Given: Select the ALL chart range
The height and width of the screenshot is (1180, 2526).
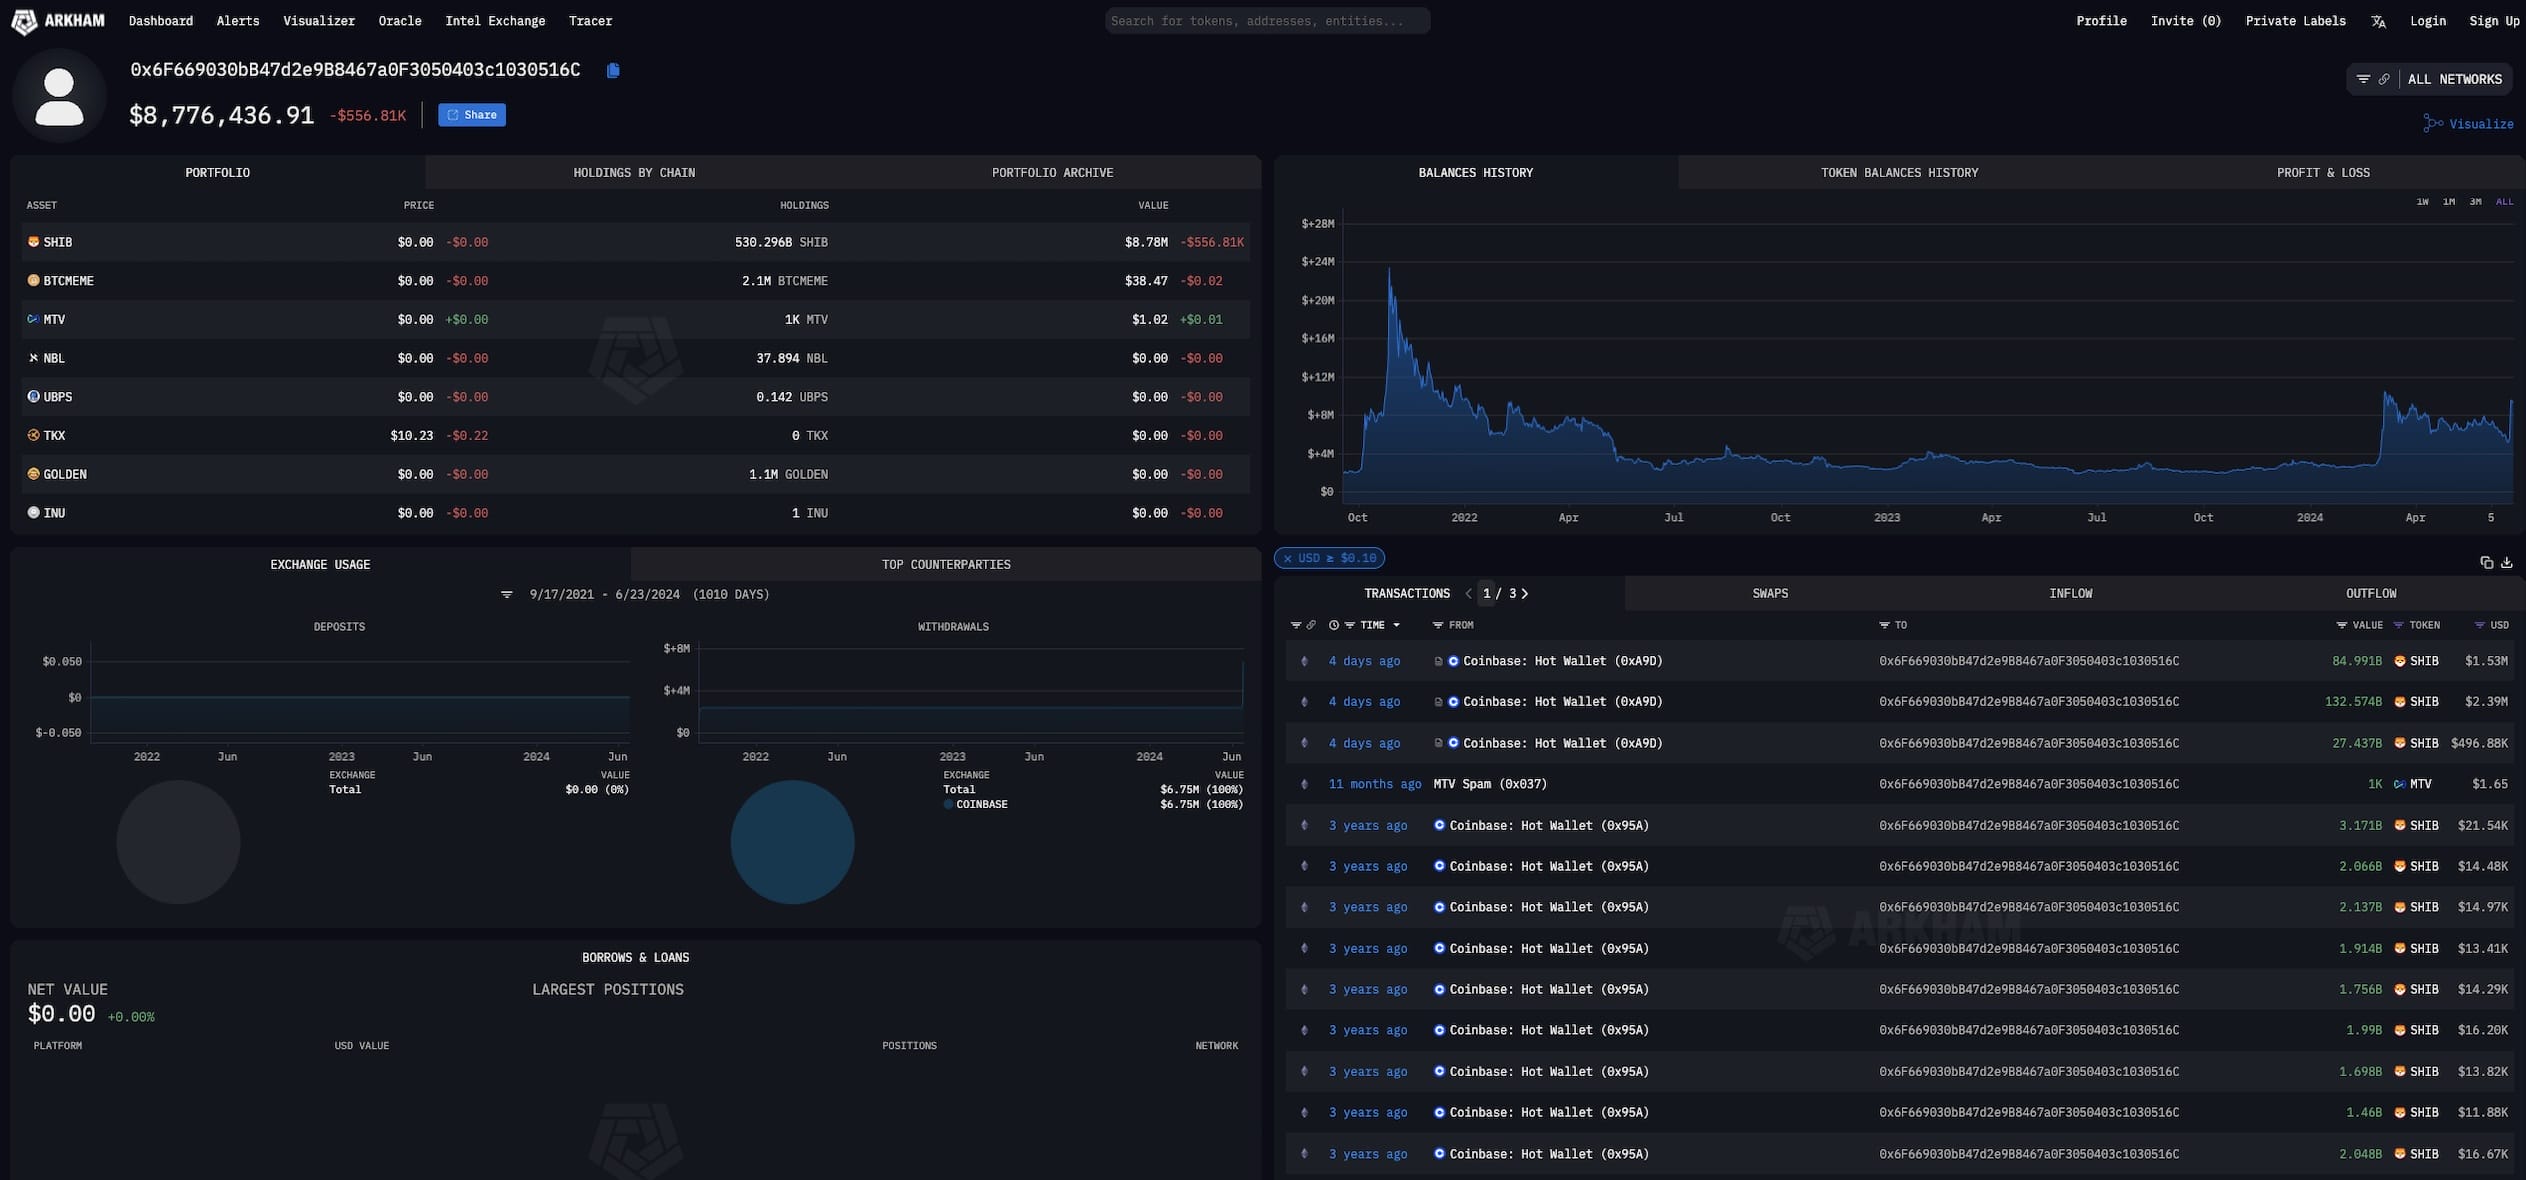Looking at the screenshot, I should click(x=2504, y=202).
